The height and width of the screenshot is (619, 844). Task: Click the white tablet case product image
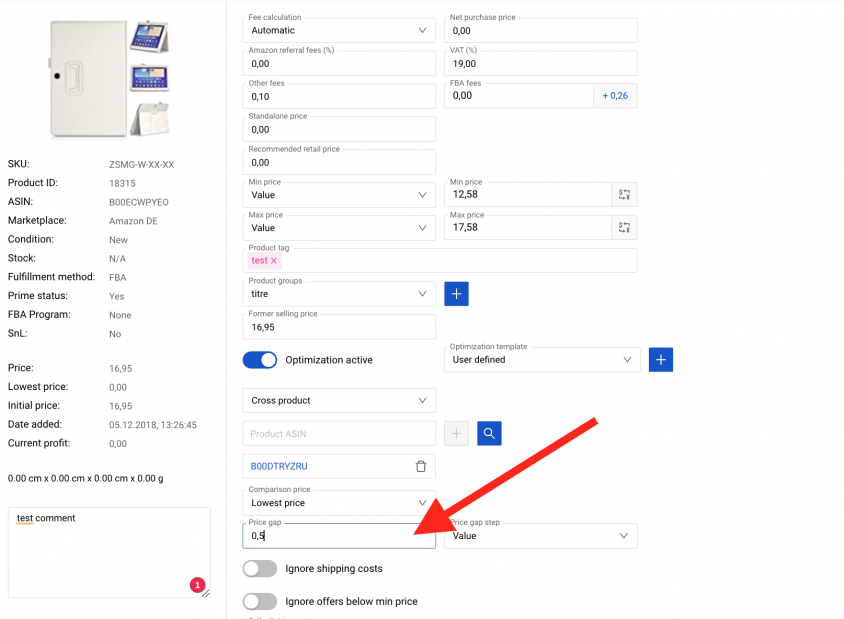[x=110, y=79]
